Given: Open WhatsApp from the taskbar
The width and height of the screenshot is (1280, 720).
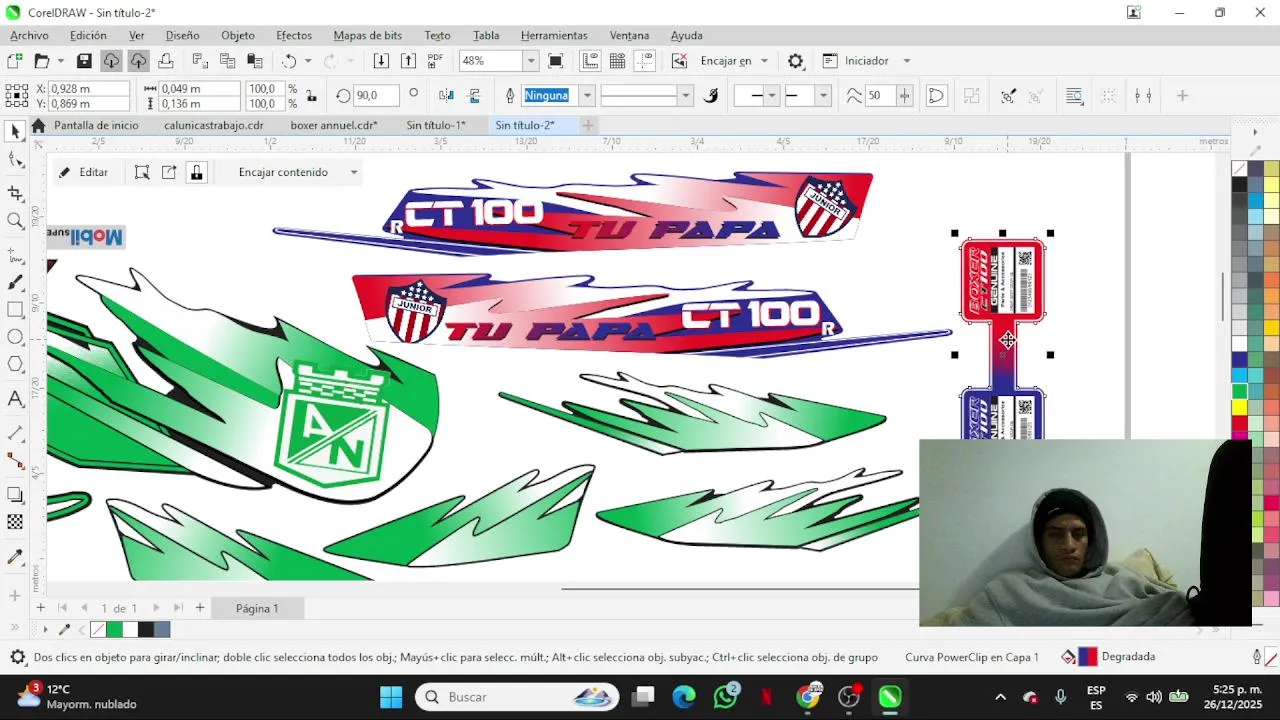Looking at the screenshot, I should 726,697.
